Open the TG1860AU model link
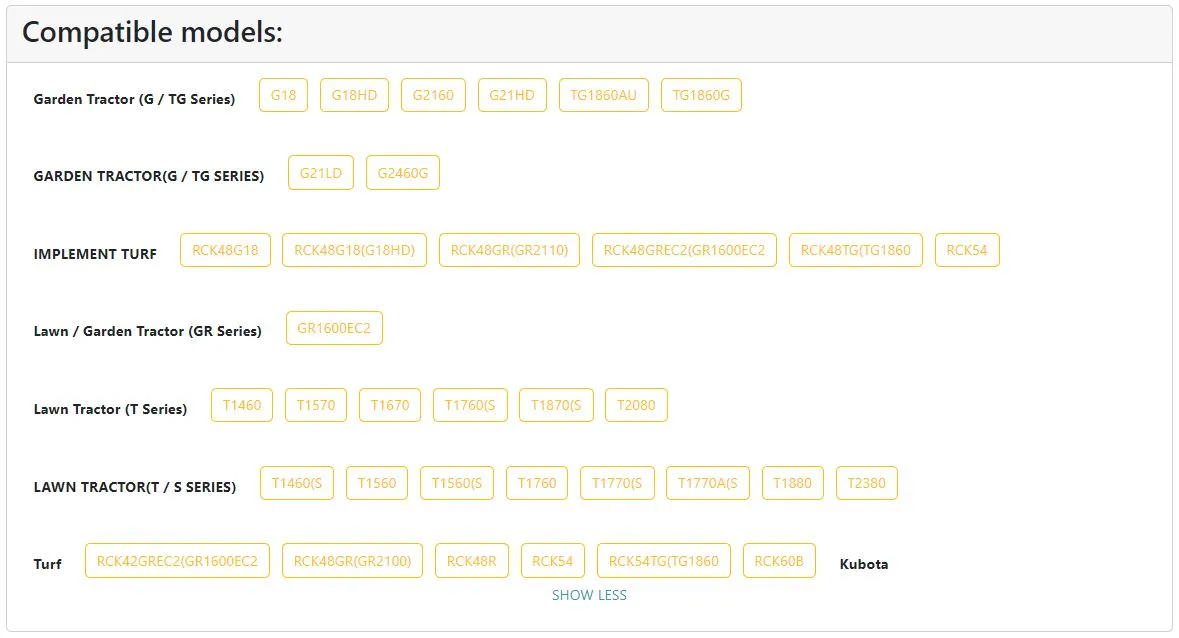The height and width of the screenshot is (638, 1179). 603,95
